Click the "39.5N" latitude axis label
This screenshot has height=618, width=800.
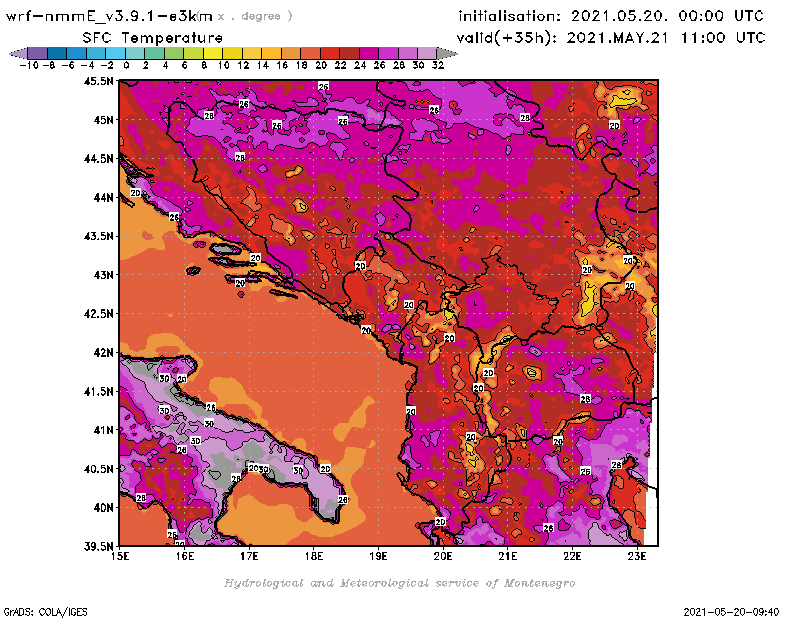pos(98,547)
